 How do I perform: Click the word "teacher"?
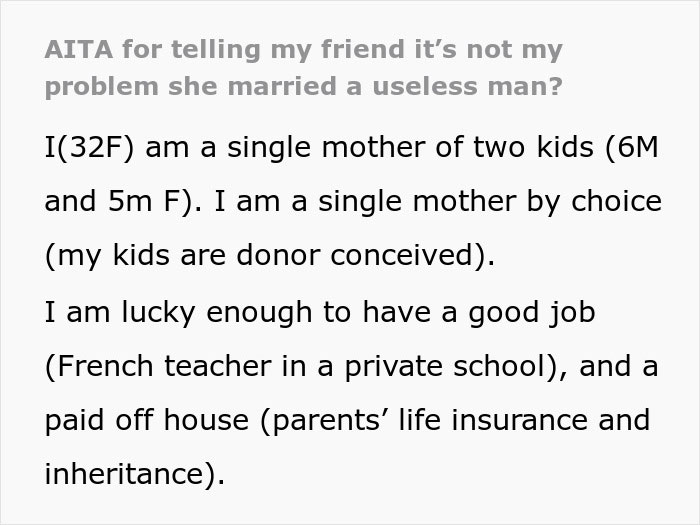click(222, 366)
